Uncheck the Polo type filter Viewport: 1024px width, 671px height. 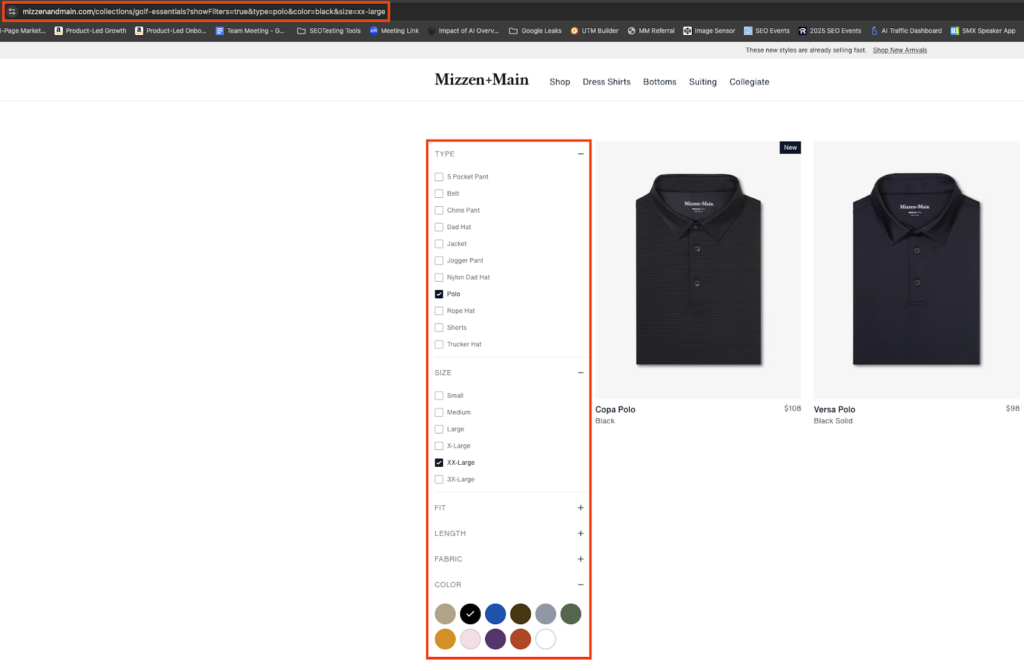[439, 294]
